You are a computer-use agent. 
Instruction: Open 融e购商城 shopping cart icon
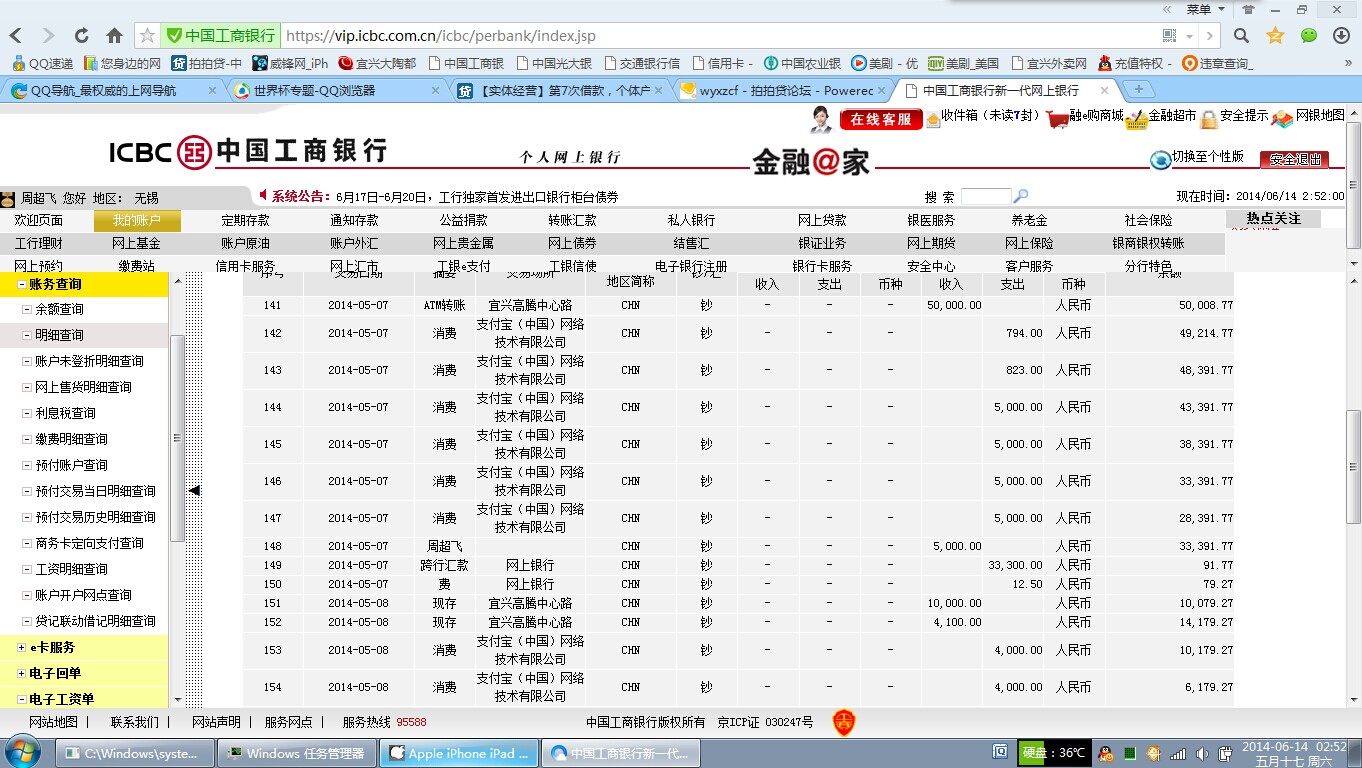[x=1057, y=119]
